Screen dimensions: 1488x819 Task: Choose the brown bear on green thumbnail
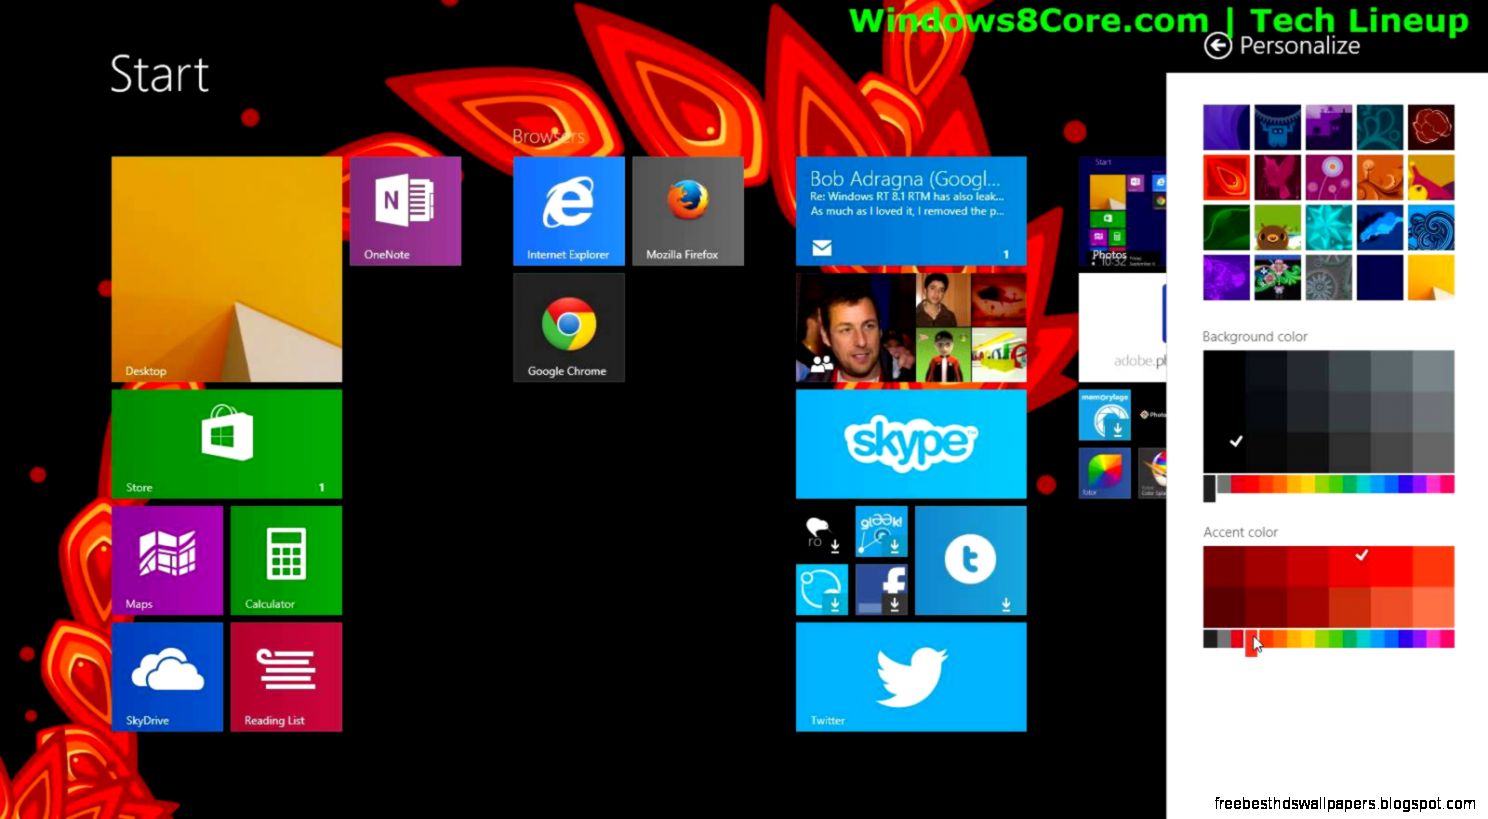pyautogui.click(x=1278, y=227)
